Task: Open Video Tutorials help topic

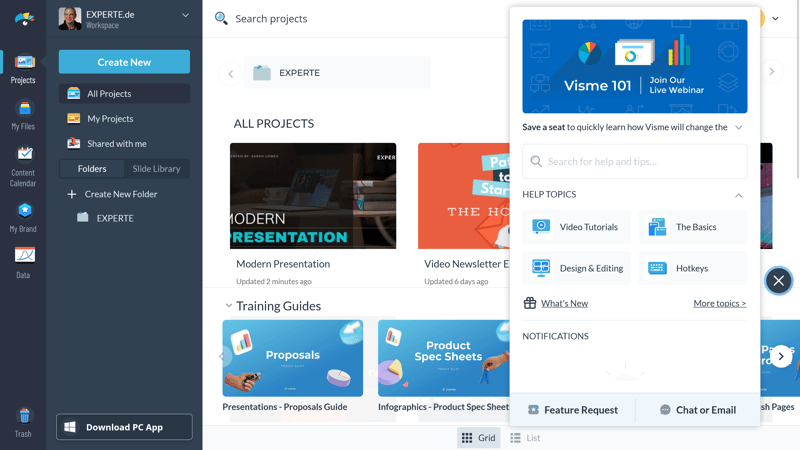Action: pyautogui.click(x=577, y=227)
